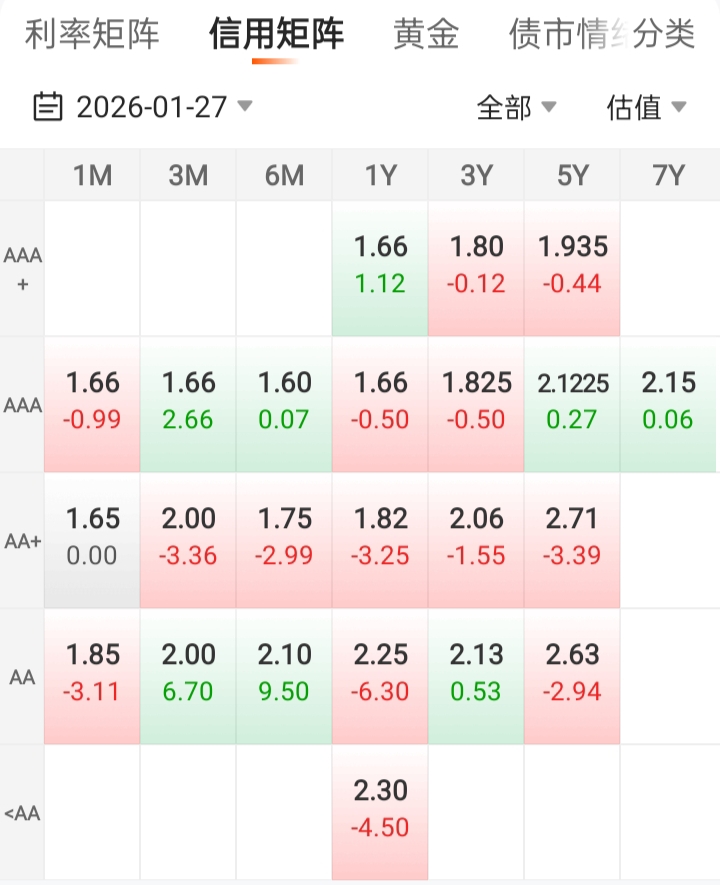This screenshot has width=720, height=885.
Task: Click the calendar icon beside the date
Action: pos(48,106)
